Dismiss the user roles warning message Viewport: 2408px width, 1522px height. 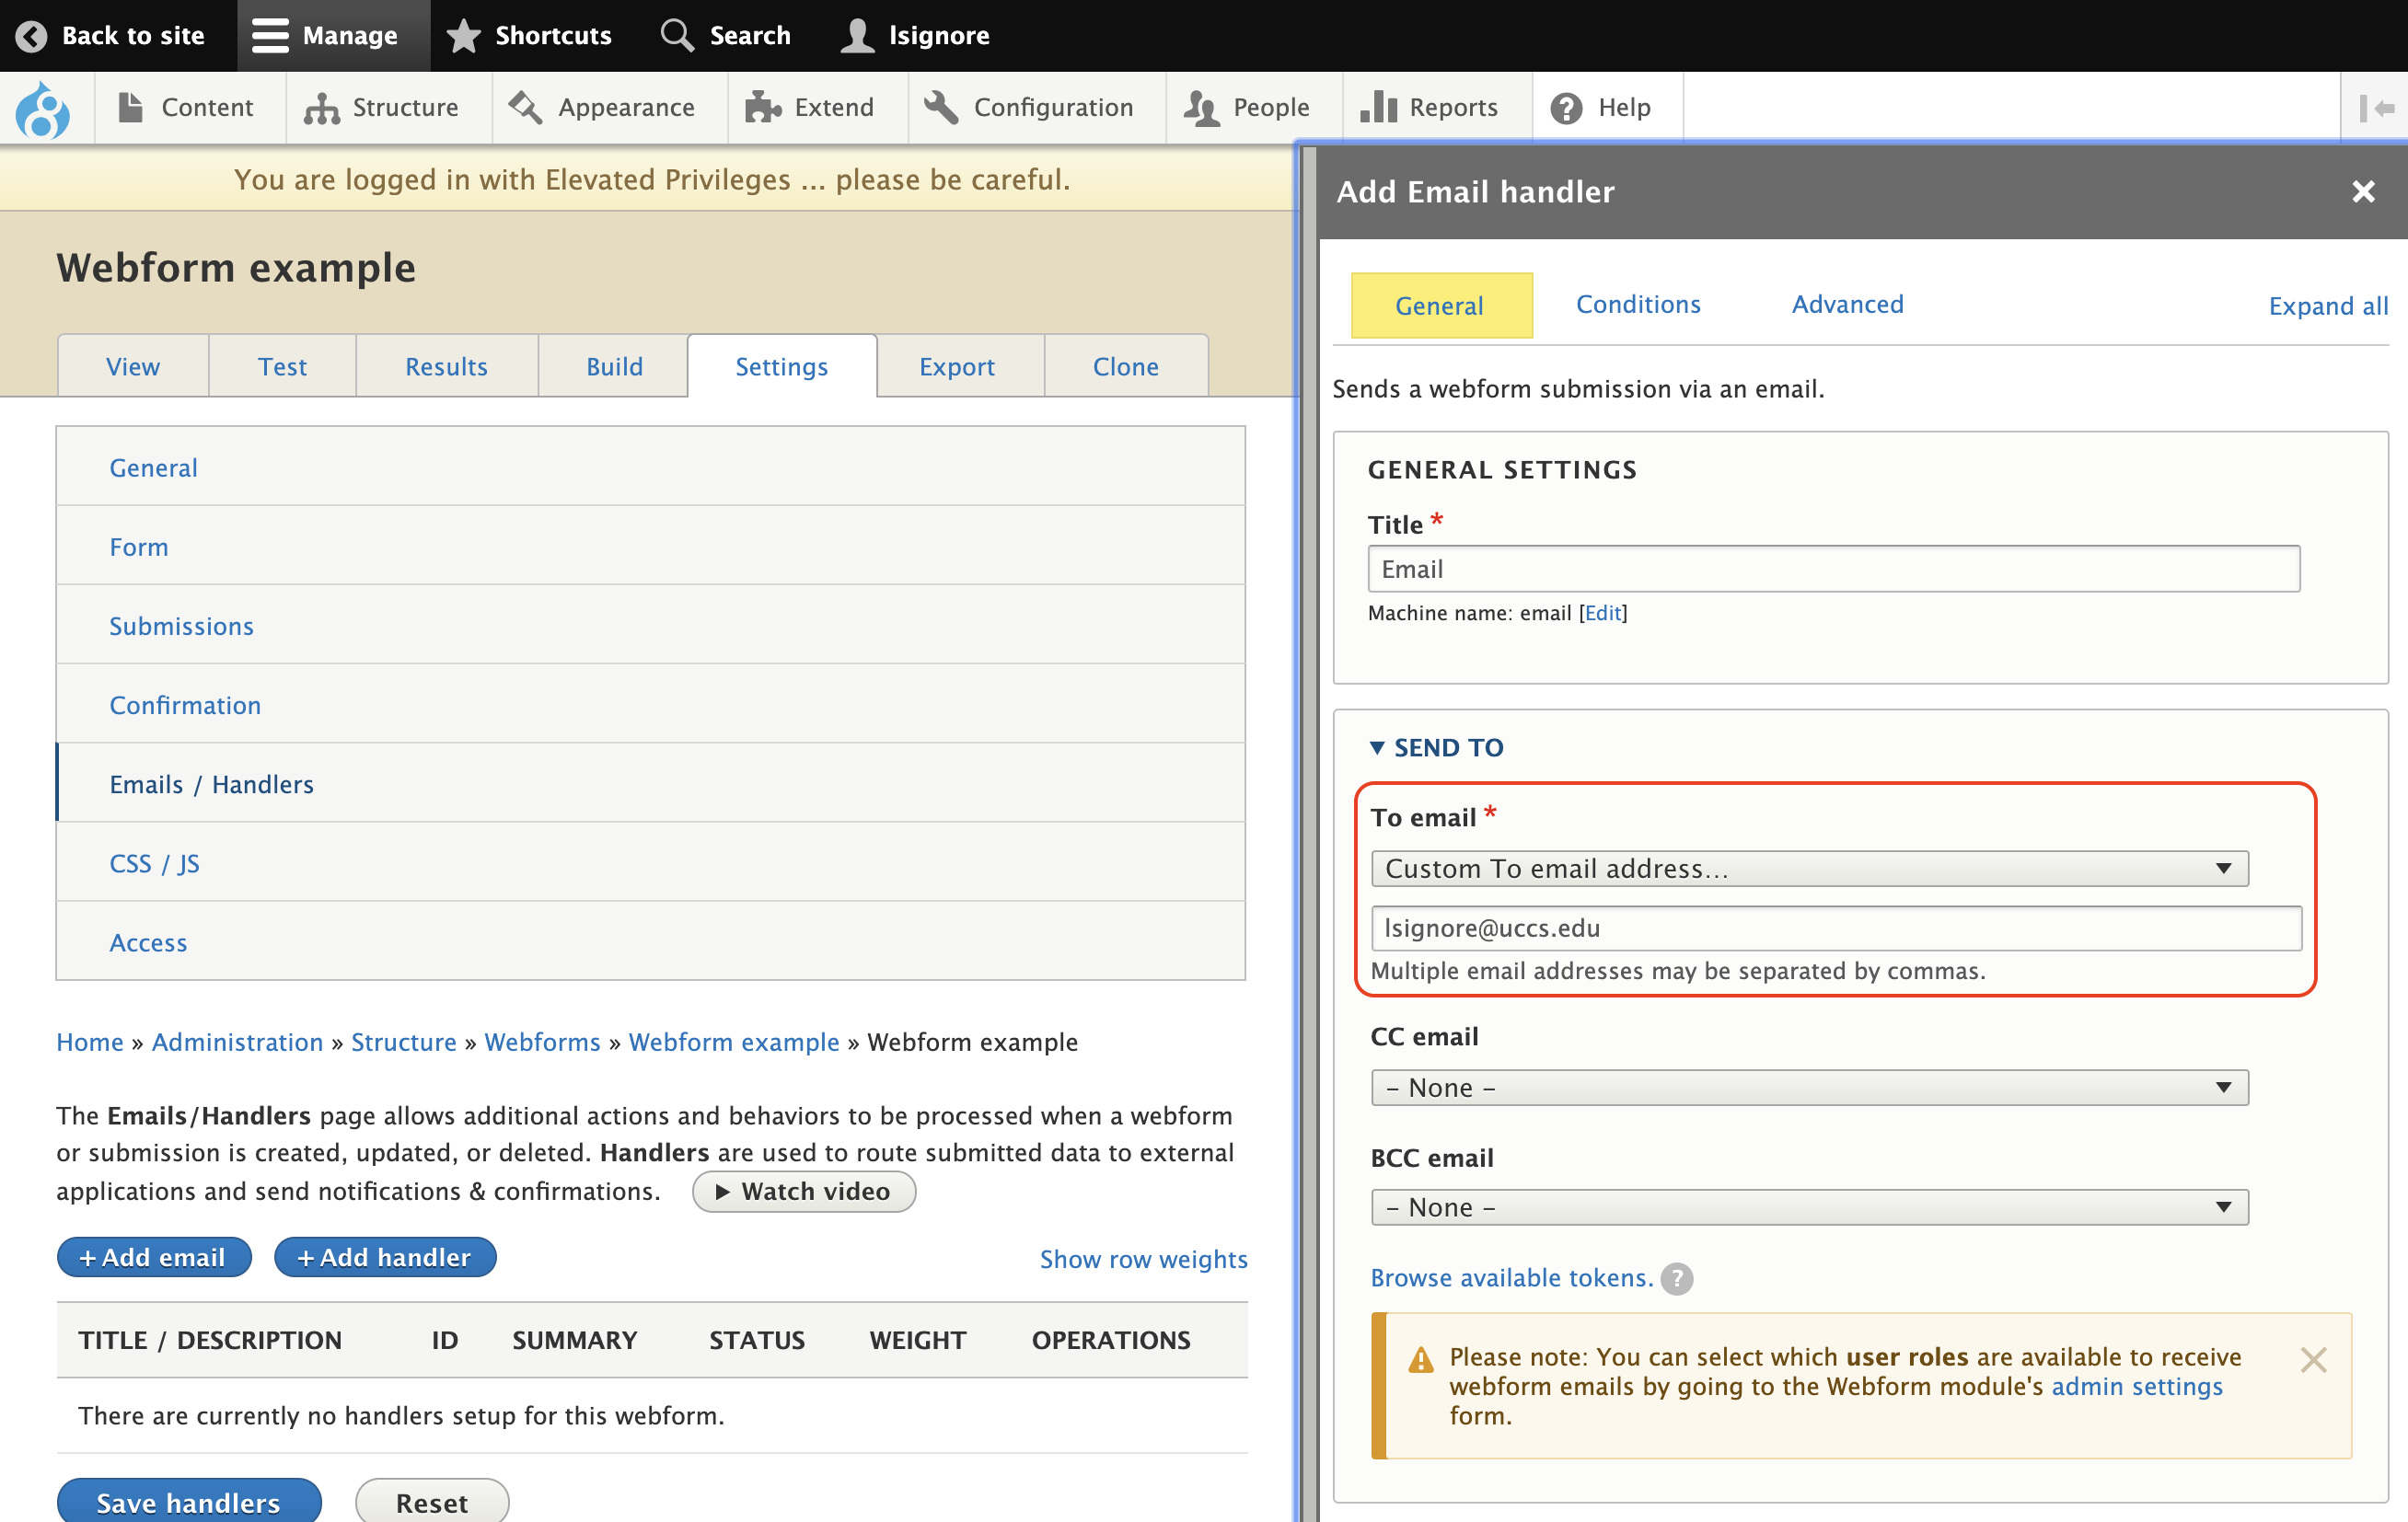[x=2313, y=1360]
